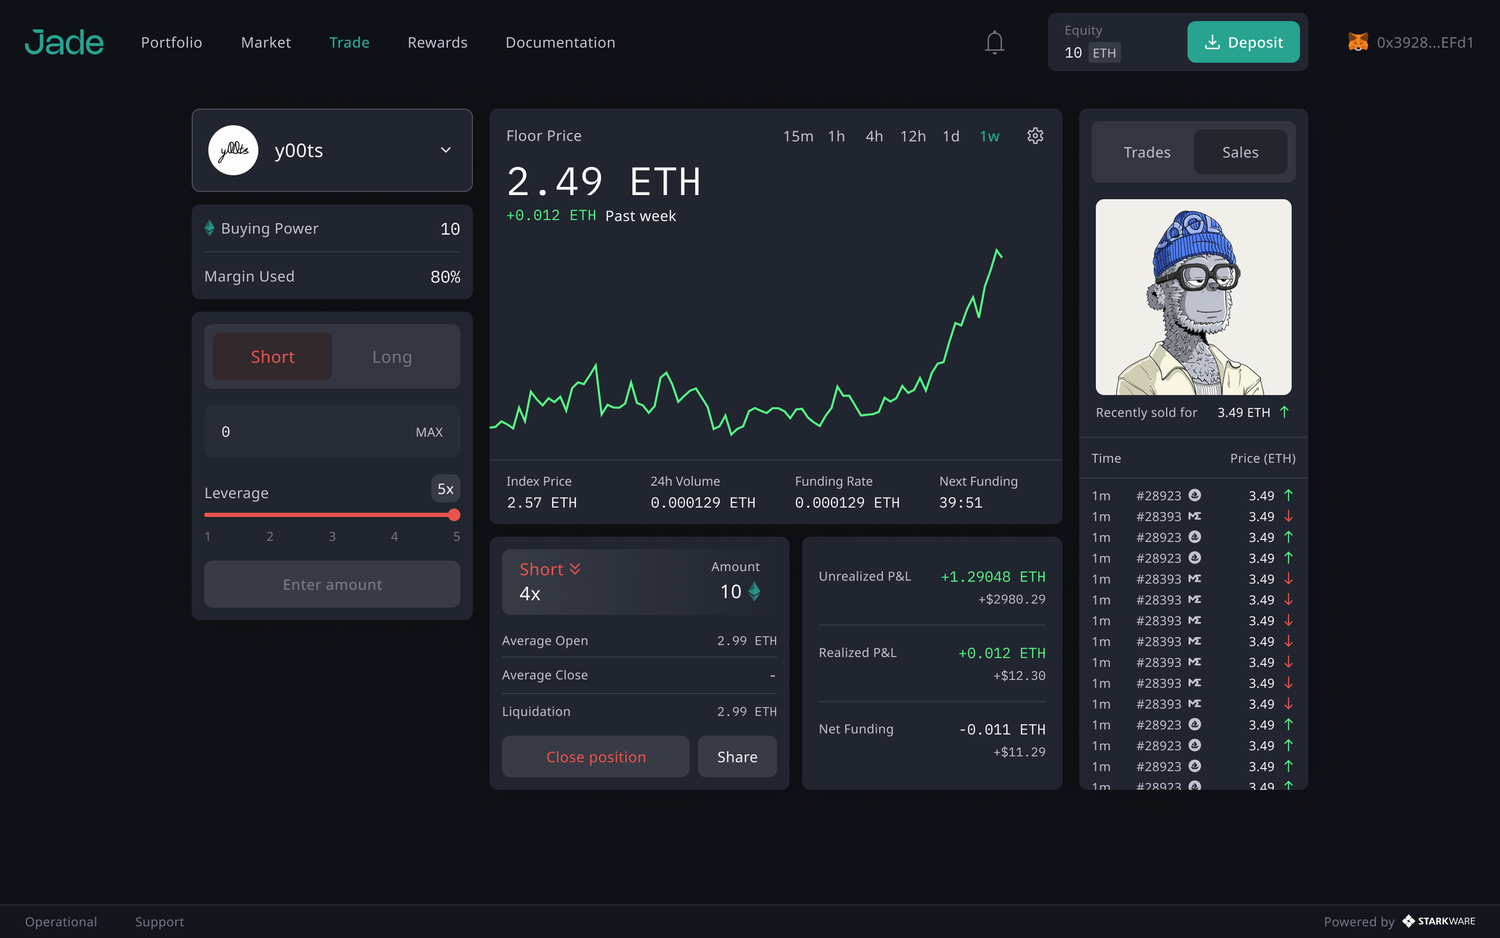
Task: Click the Buying Power ETH icon
Action: (x=209, y=228)
